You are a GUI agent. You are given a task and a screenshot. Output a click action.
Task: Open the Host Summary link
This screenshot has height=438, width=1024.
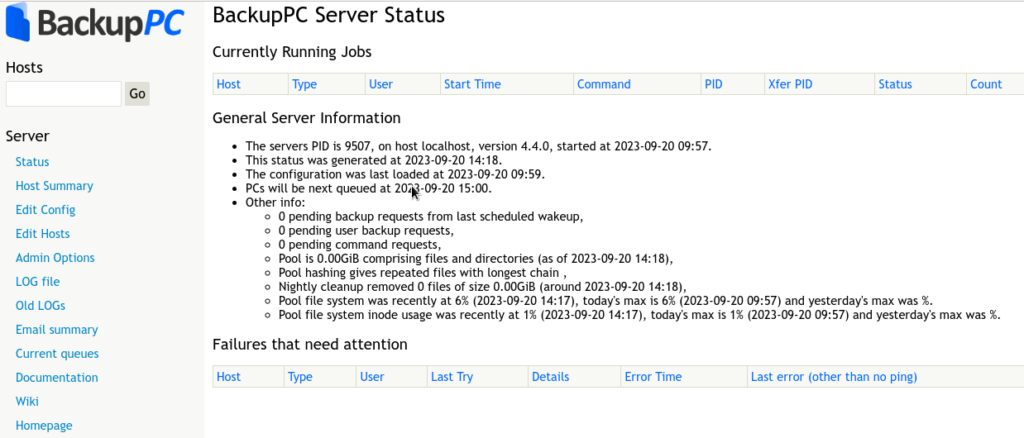pyautogui.click(x=54, y=186)
